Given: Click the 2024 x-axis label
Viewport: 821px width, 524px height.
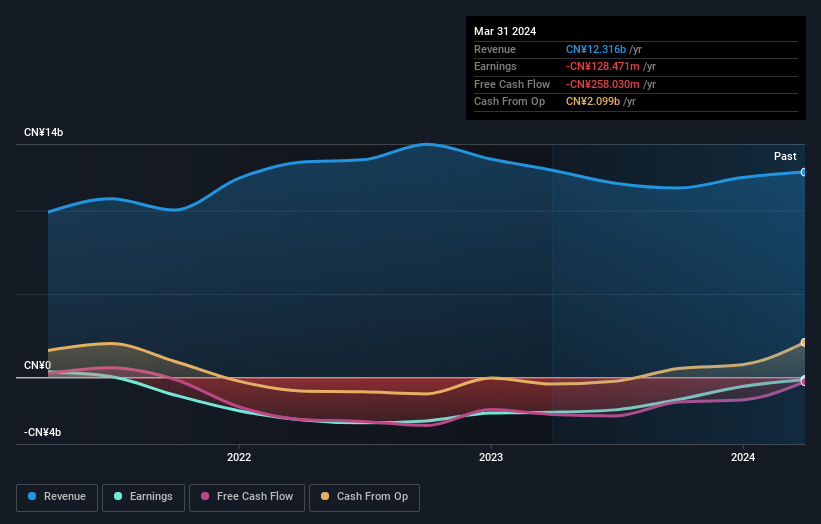Looking at the screenshot, I should pos(742,458).
